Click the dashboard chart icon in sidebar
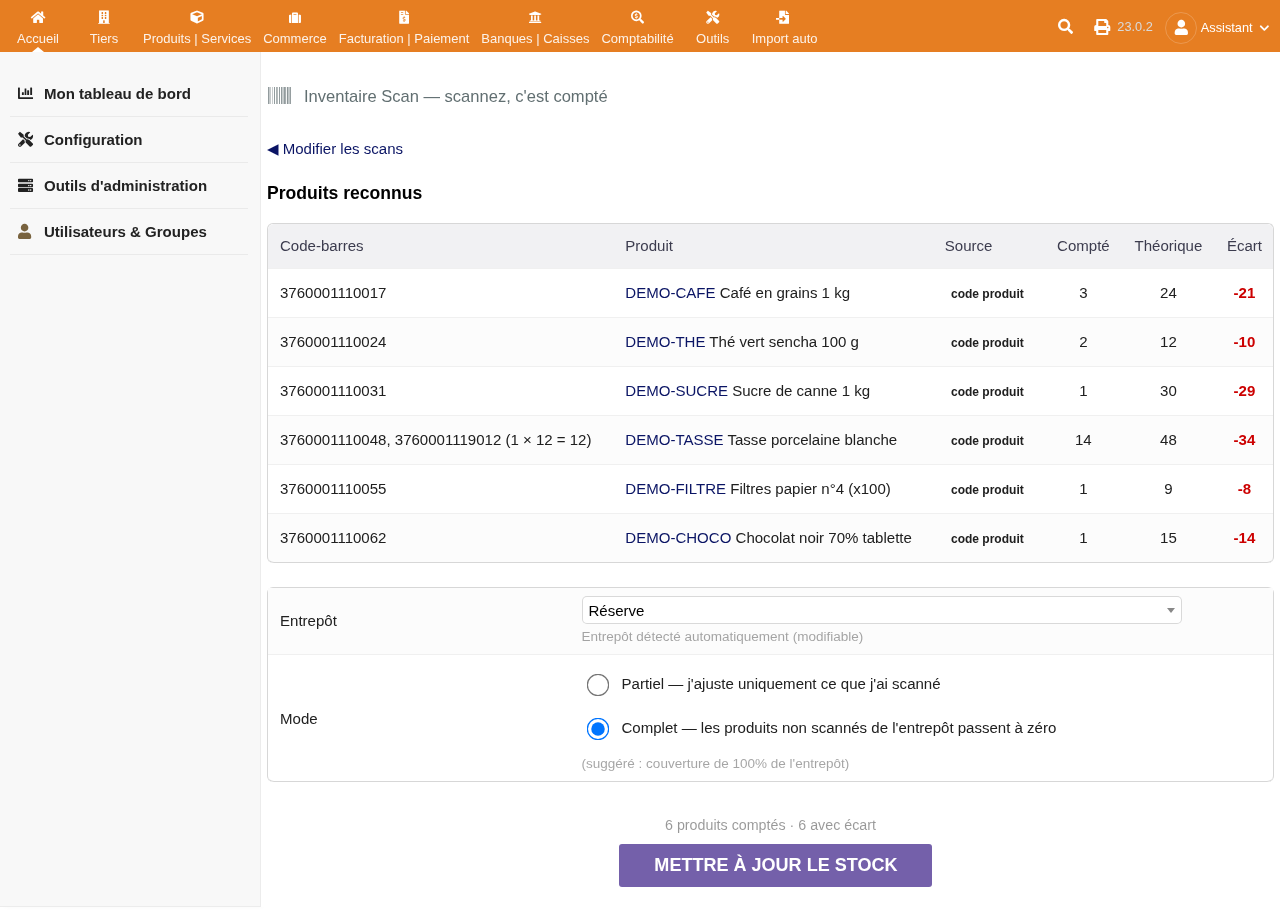The image size is (1280, 910). point(25,93)
